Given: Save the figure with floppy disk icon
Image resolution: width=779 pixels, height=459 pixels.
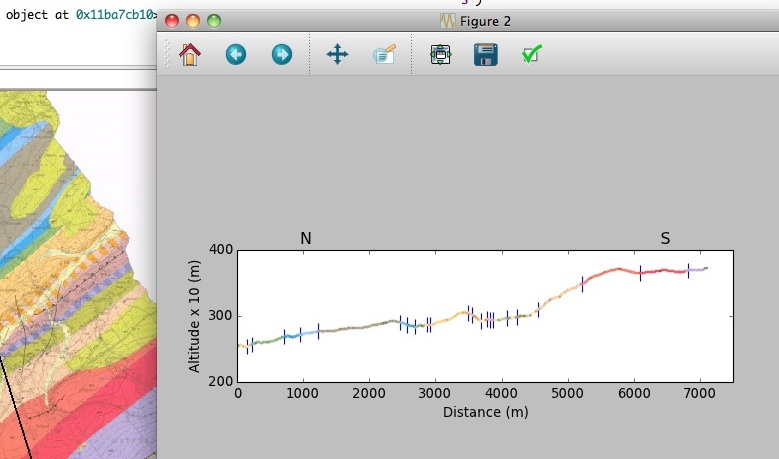Looking at the screenshot, I should point(486,55).
